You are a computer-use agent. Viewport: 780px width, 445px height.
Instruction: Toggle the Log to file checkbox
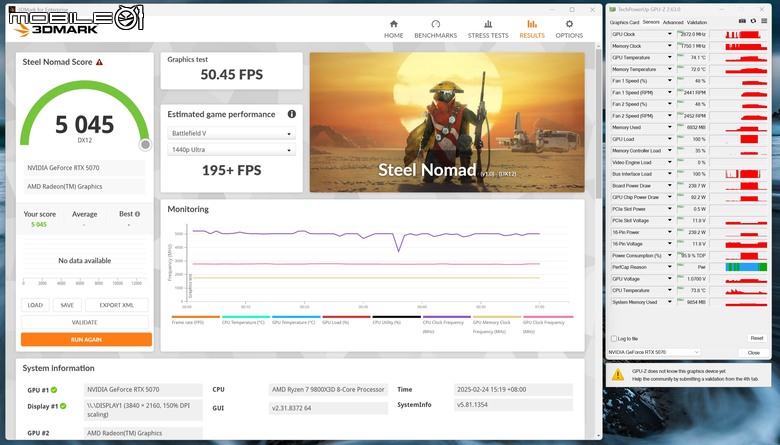tap(614, 339)
